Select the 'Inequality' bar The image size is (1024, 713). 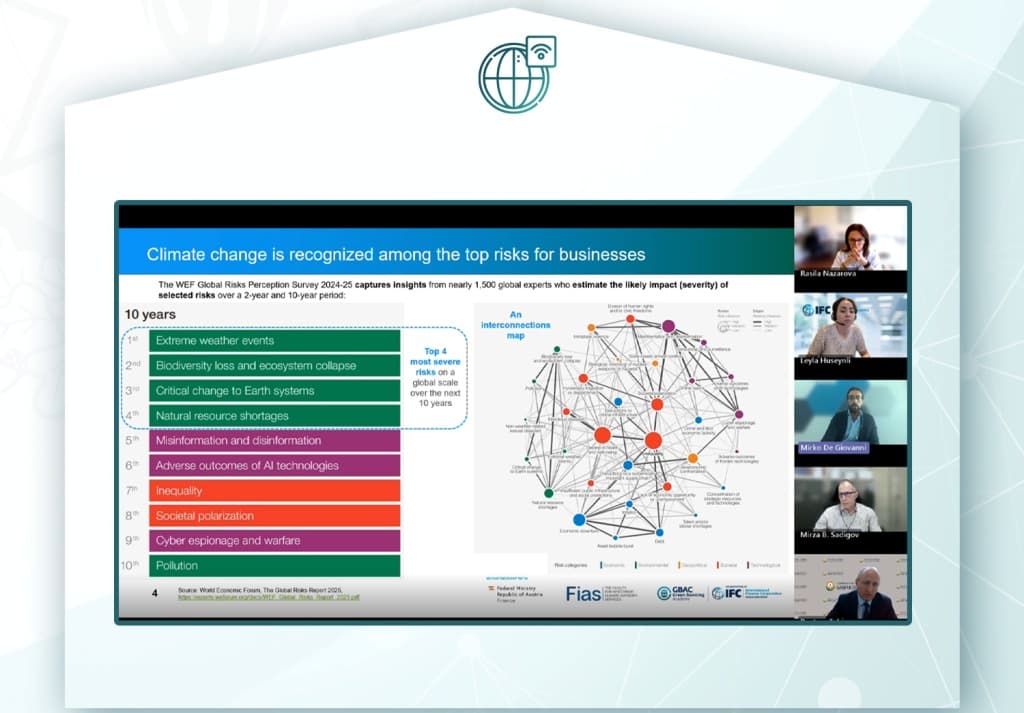(x=274, y=491)
